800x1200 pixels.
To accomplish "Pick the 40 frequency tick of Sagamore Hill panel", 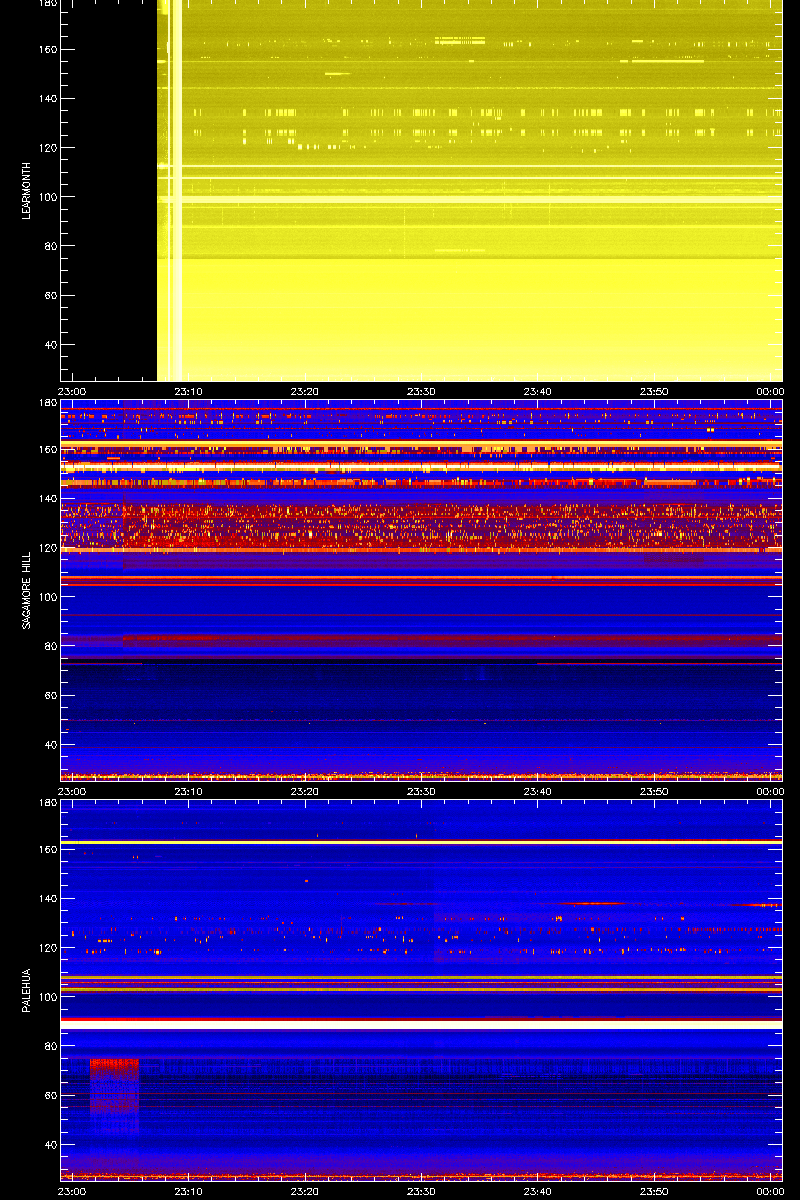I will tap(50, 745).
